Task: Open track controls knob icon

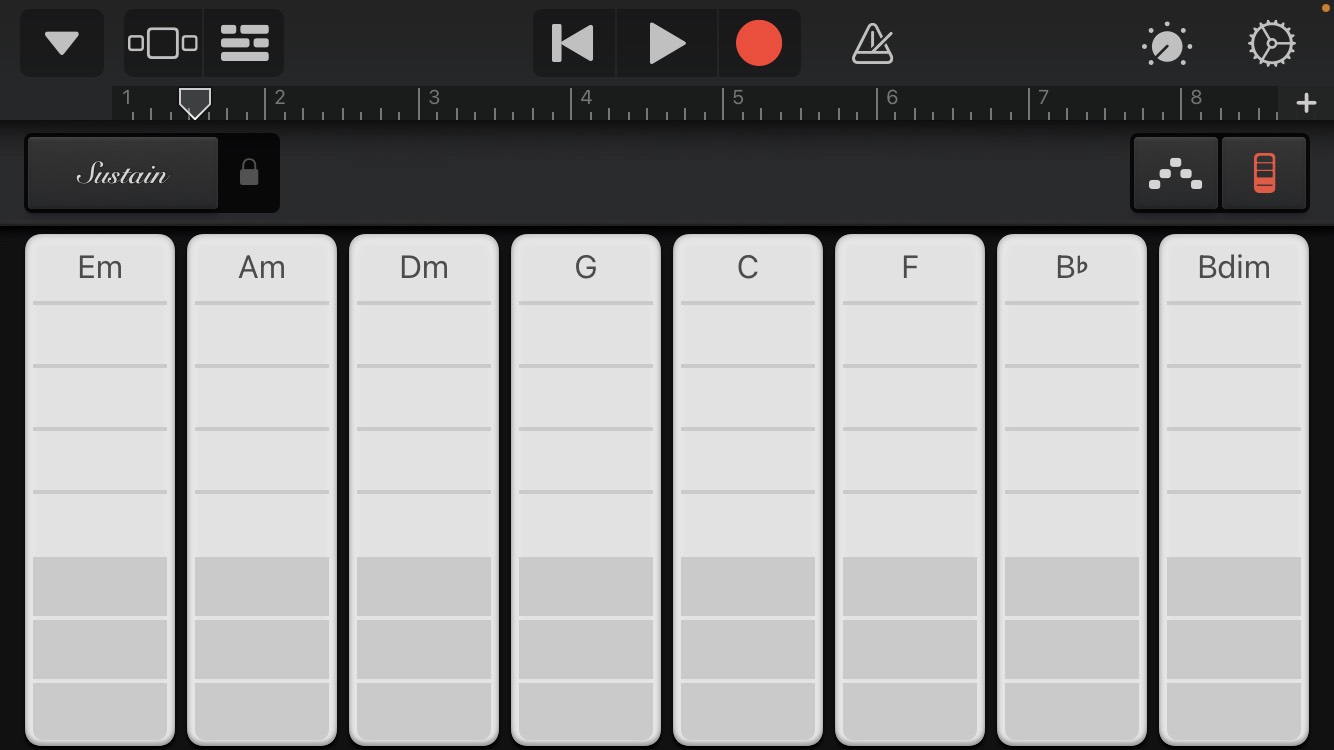Action: pos(1166,44)
